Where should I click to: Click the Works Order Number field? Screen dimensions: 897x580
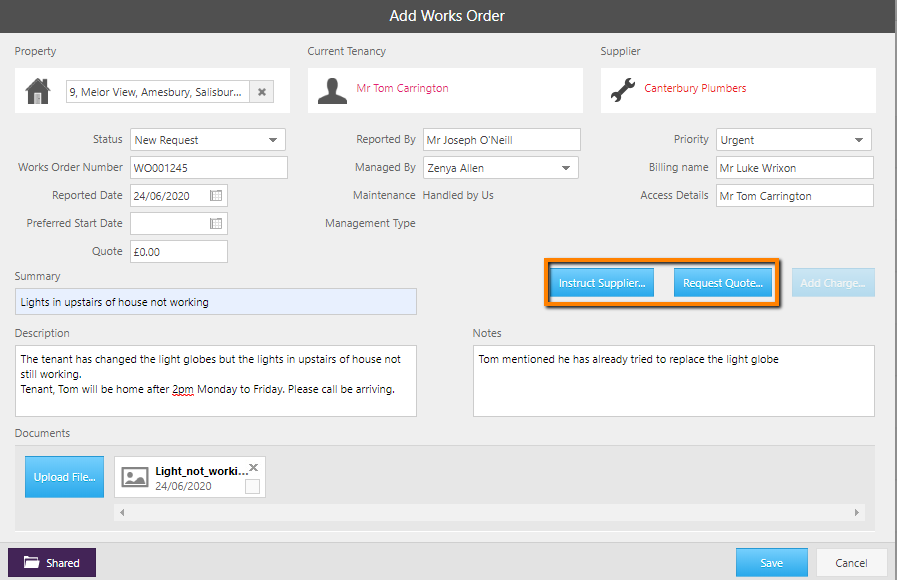coord(209,168)
